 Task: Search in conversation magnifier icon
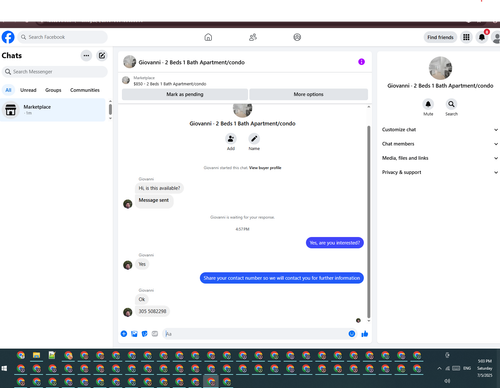coord(451,104)
